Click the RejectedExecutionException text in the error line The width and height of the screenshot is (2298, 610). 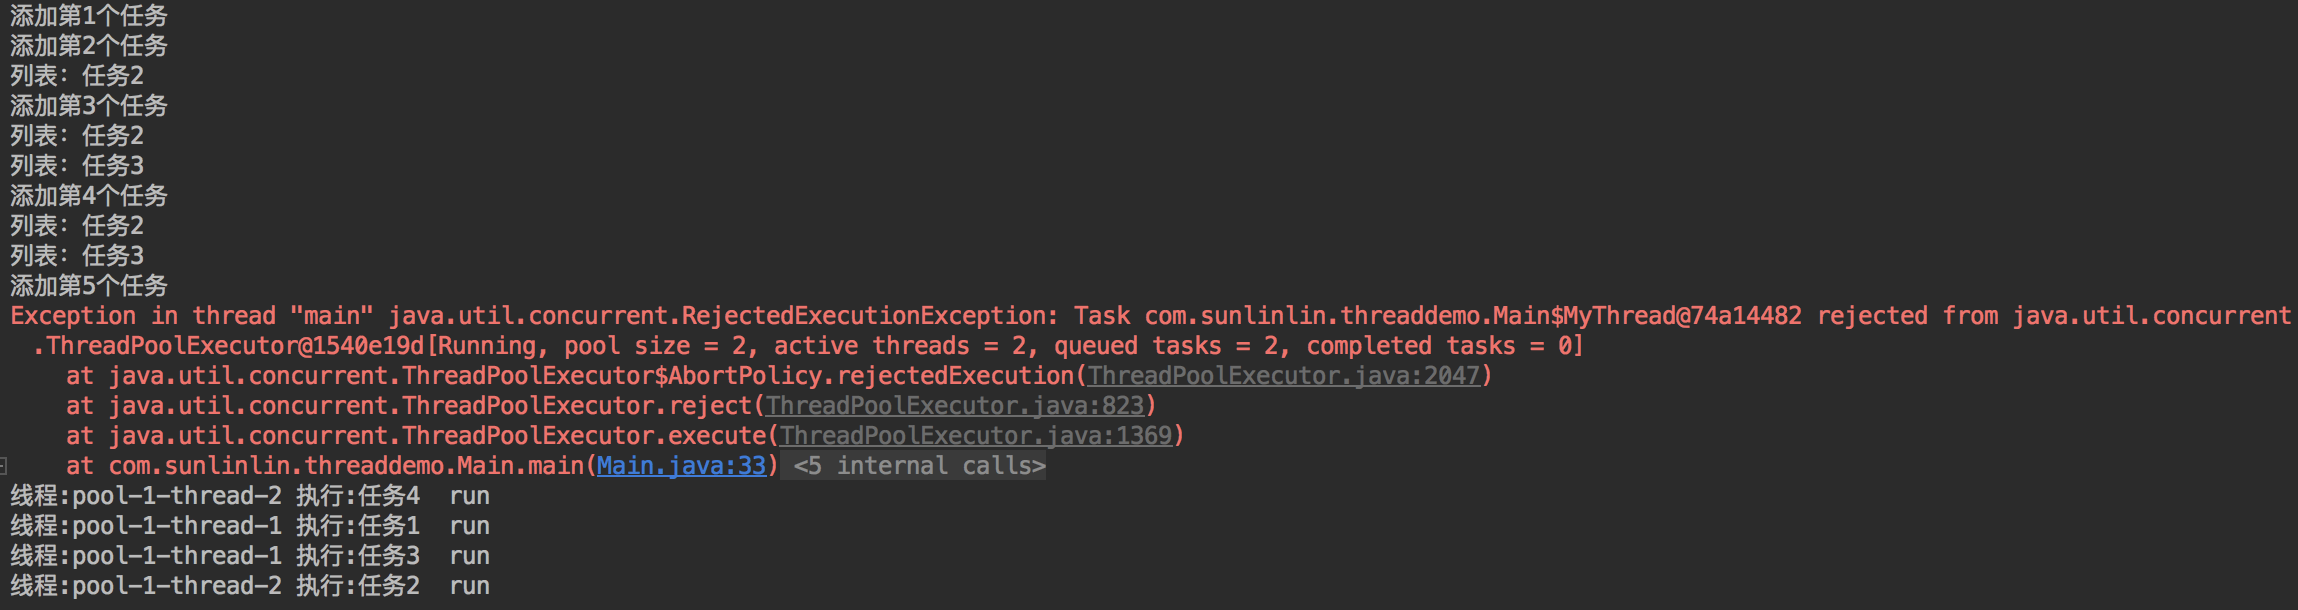tap(869, 316)
